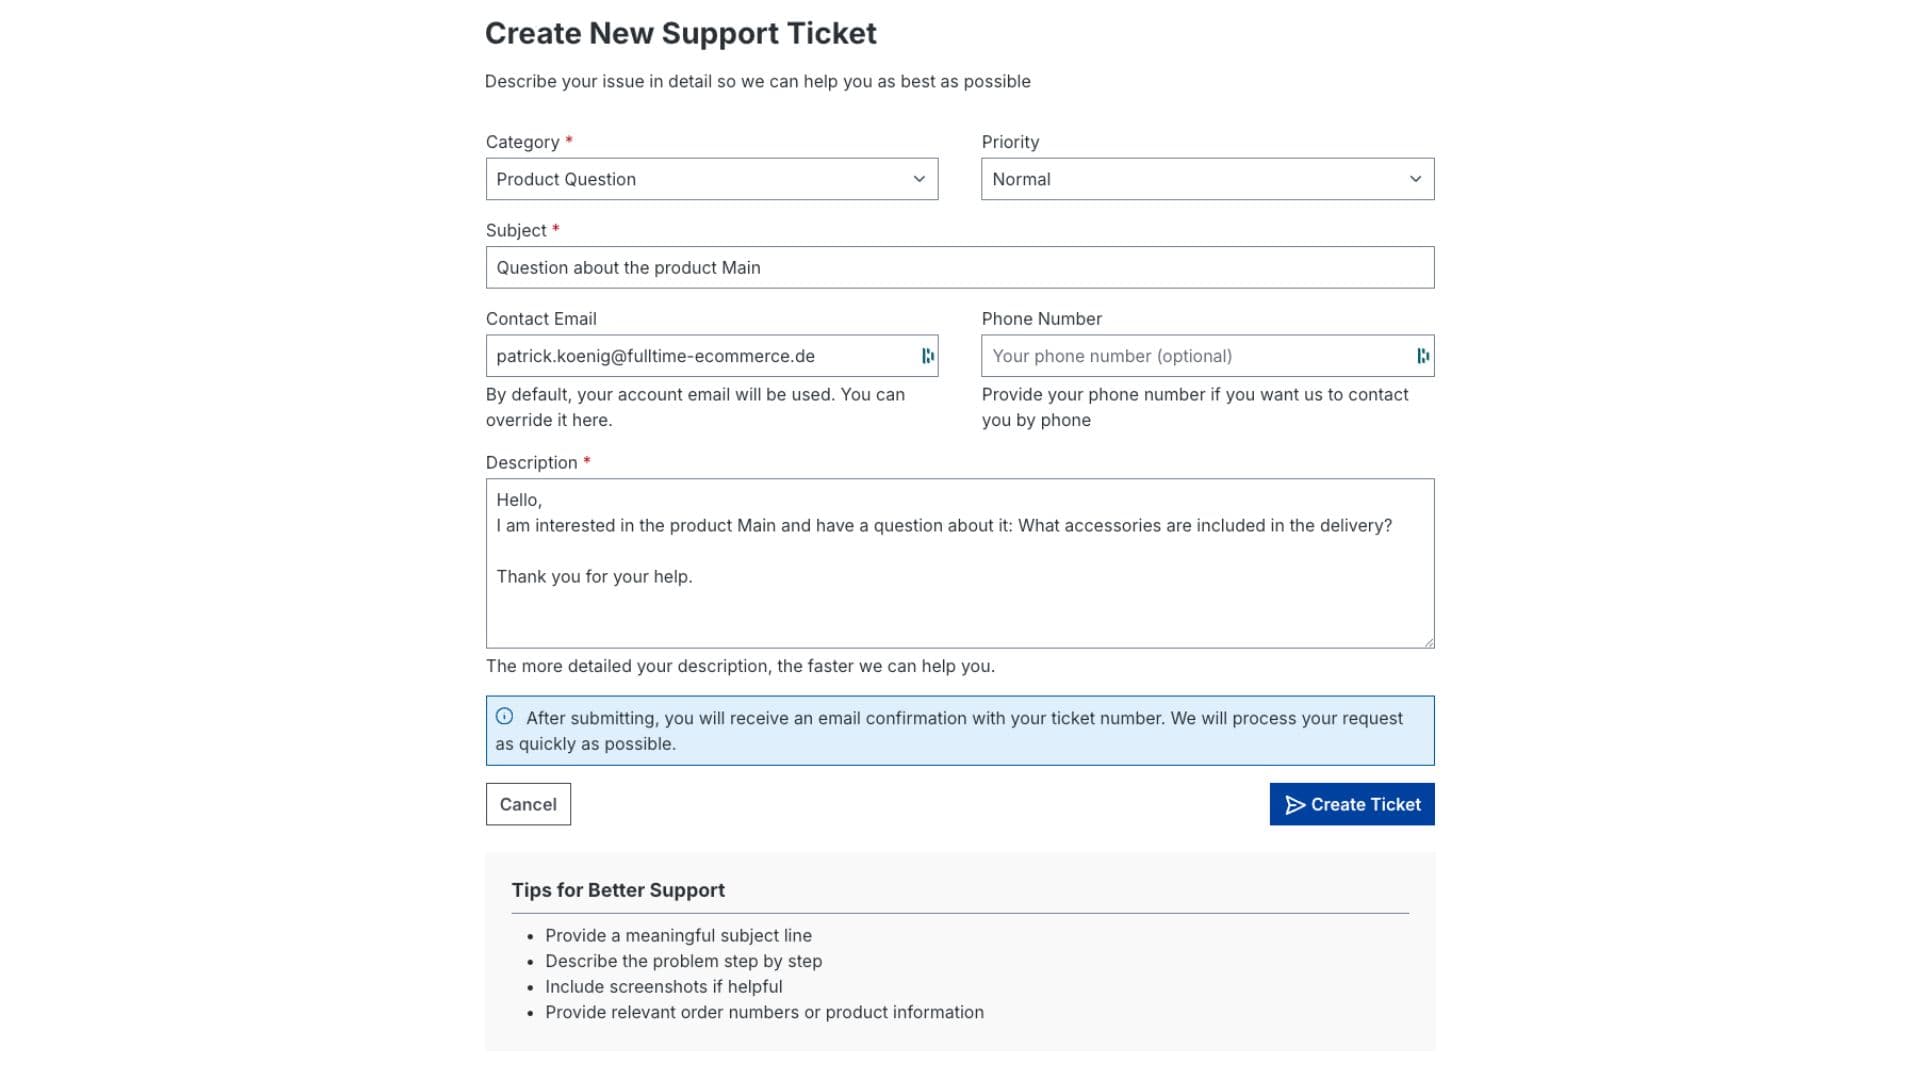Image resolution: width=1920 pixels, height=1080 pixels.
Task: Click the info icon in the confirmation notice
Action: (x=505, y=717)
